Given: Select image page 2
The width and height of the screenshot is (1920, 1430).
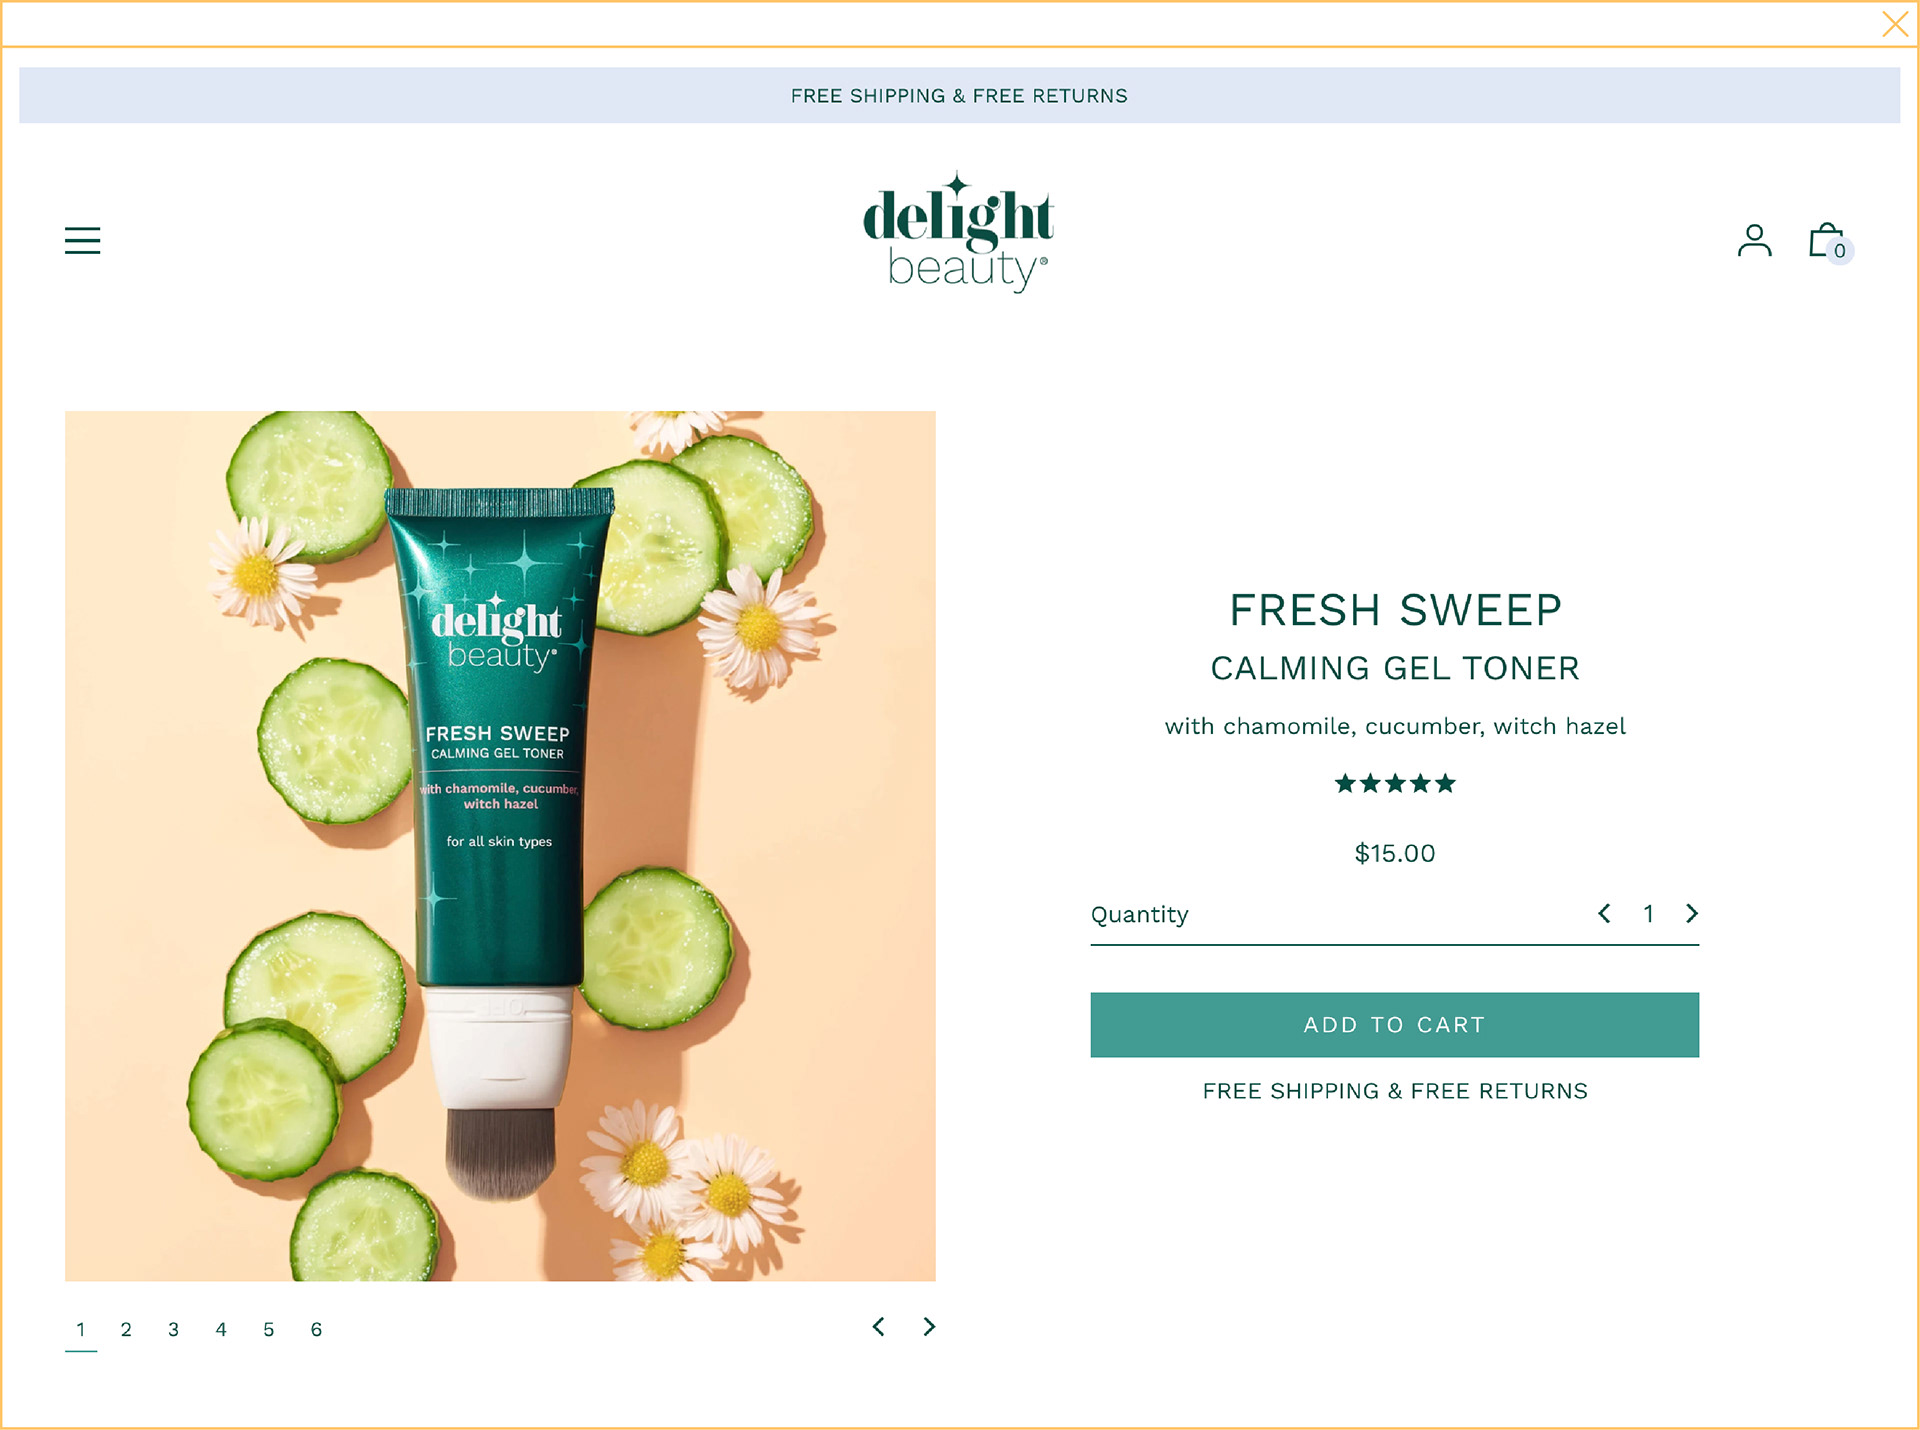Looking at the screenshot, I should pos(126,1330).
